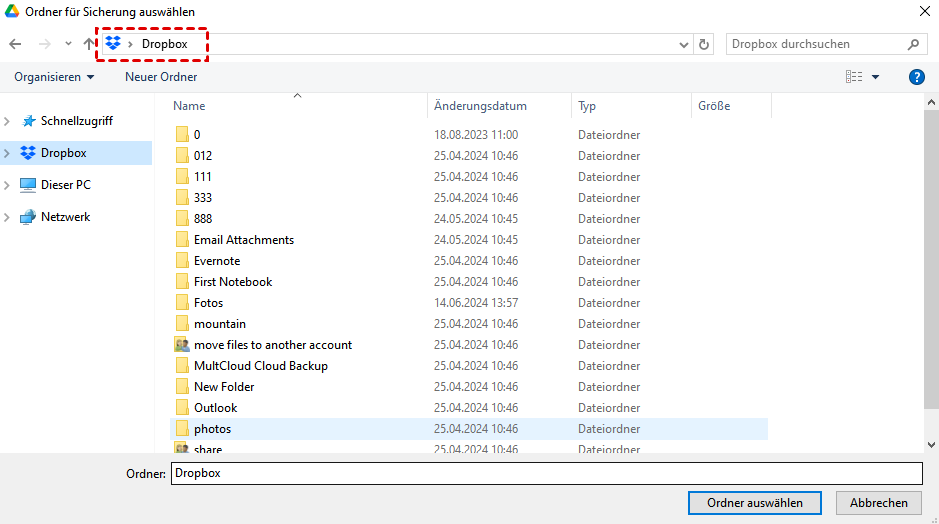Expand the Schnellzugriff tree node
939x524 pixels.
8,121
